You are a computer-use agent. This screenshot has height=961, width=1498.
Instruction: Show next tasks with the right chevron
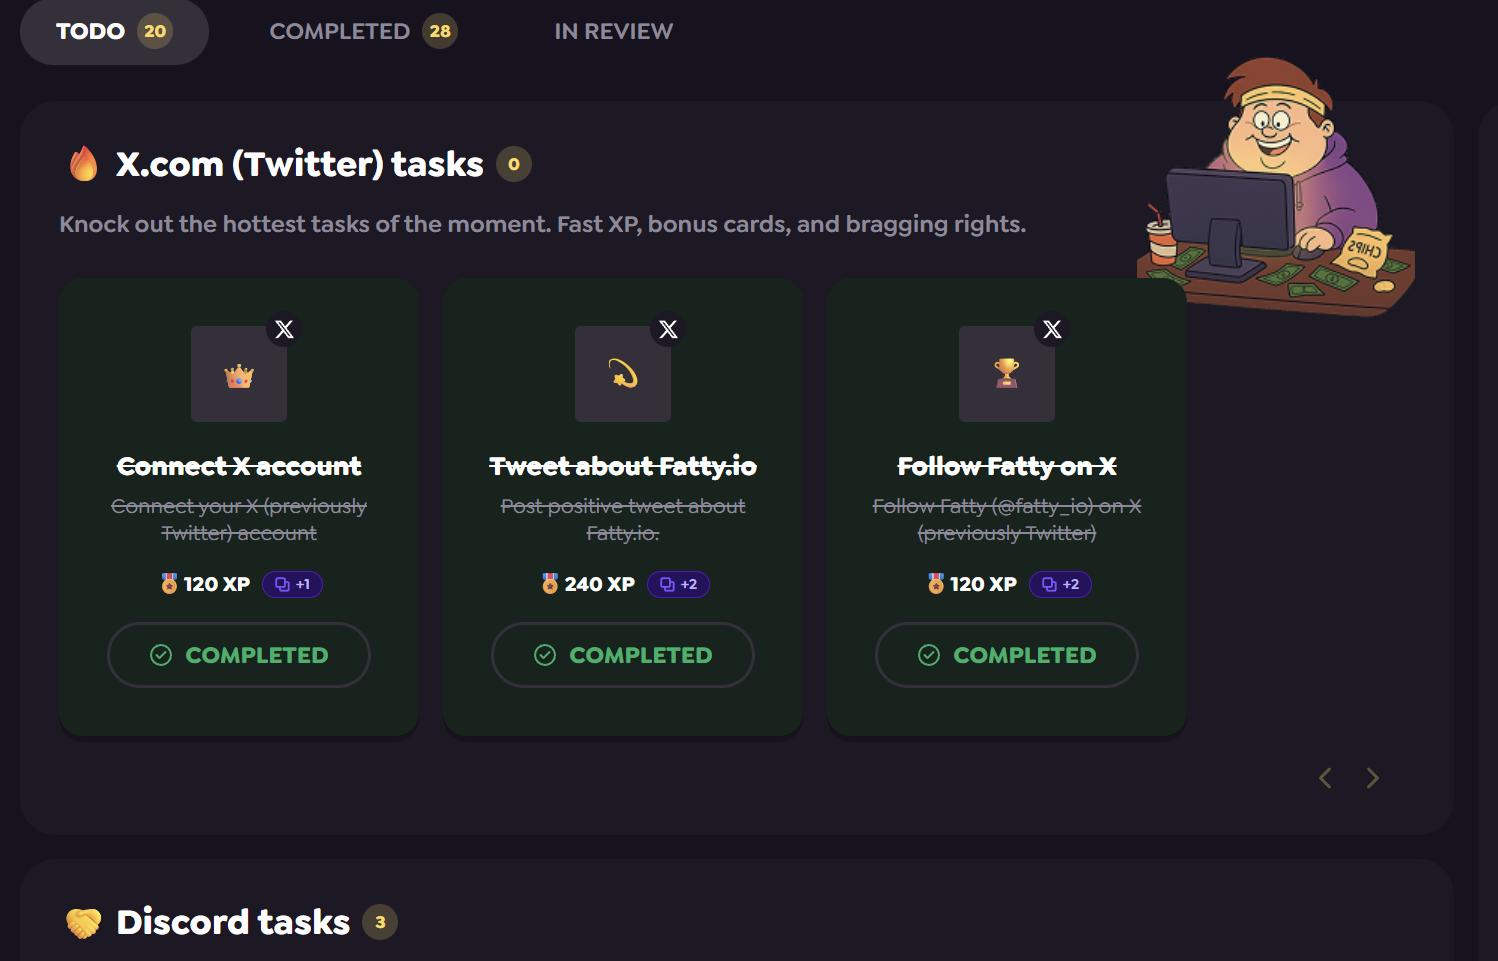pos(1373,778)
